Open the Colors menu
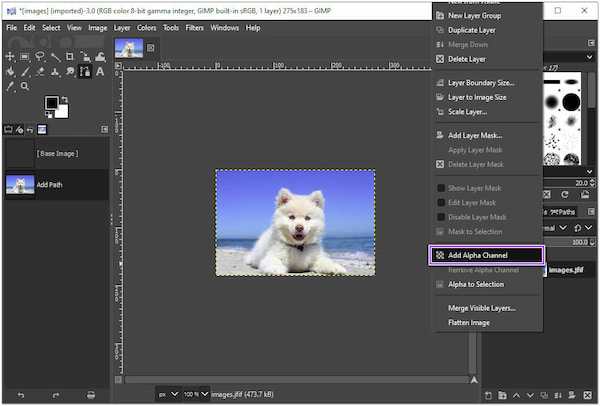600x406 pixels. [x=147, y=28]
